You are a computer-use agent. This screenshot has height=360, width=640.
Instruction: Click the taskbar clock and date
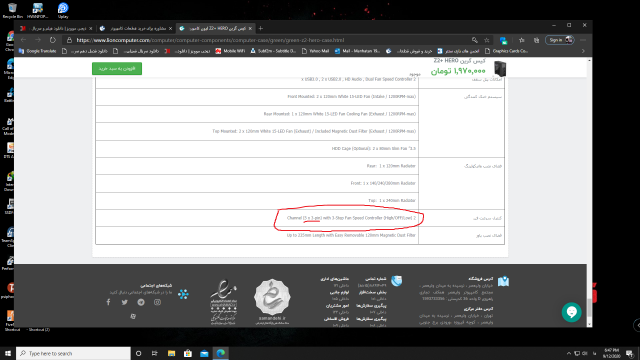(611, 353)
